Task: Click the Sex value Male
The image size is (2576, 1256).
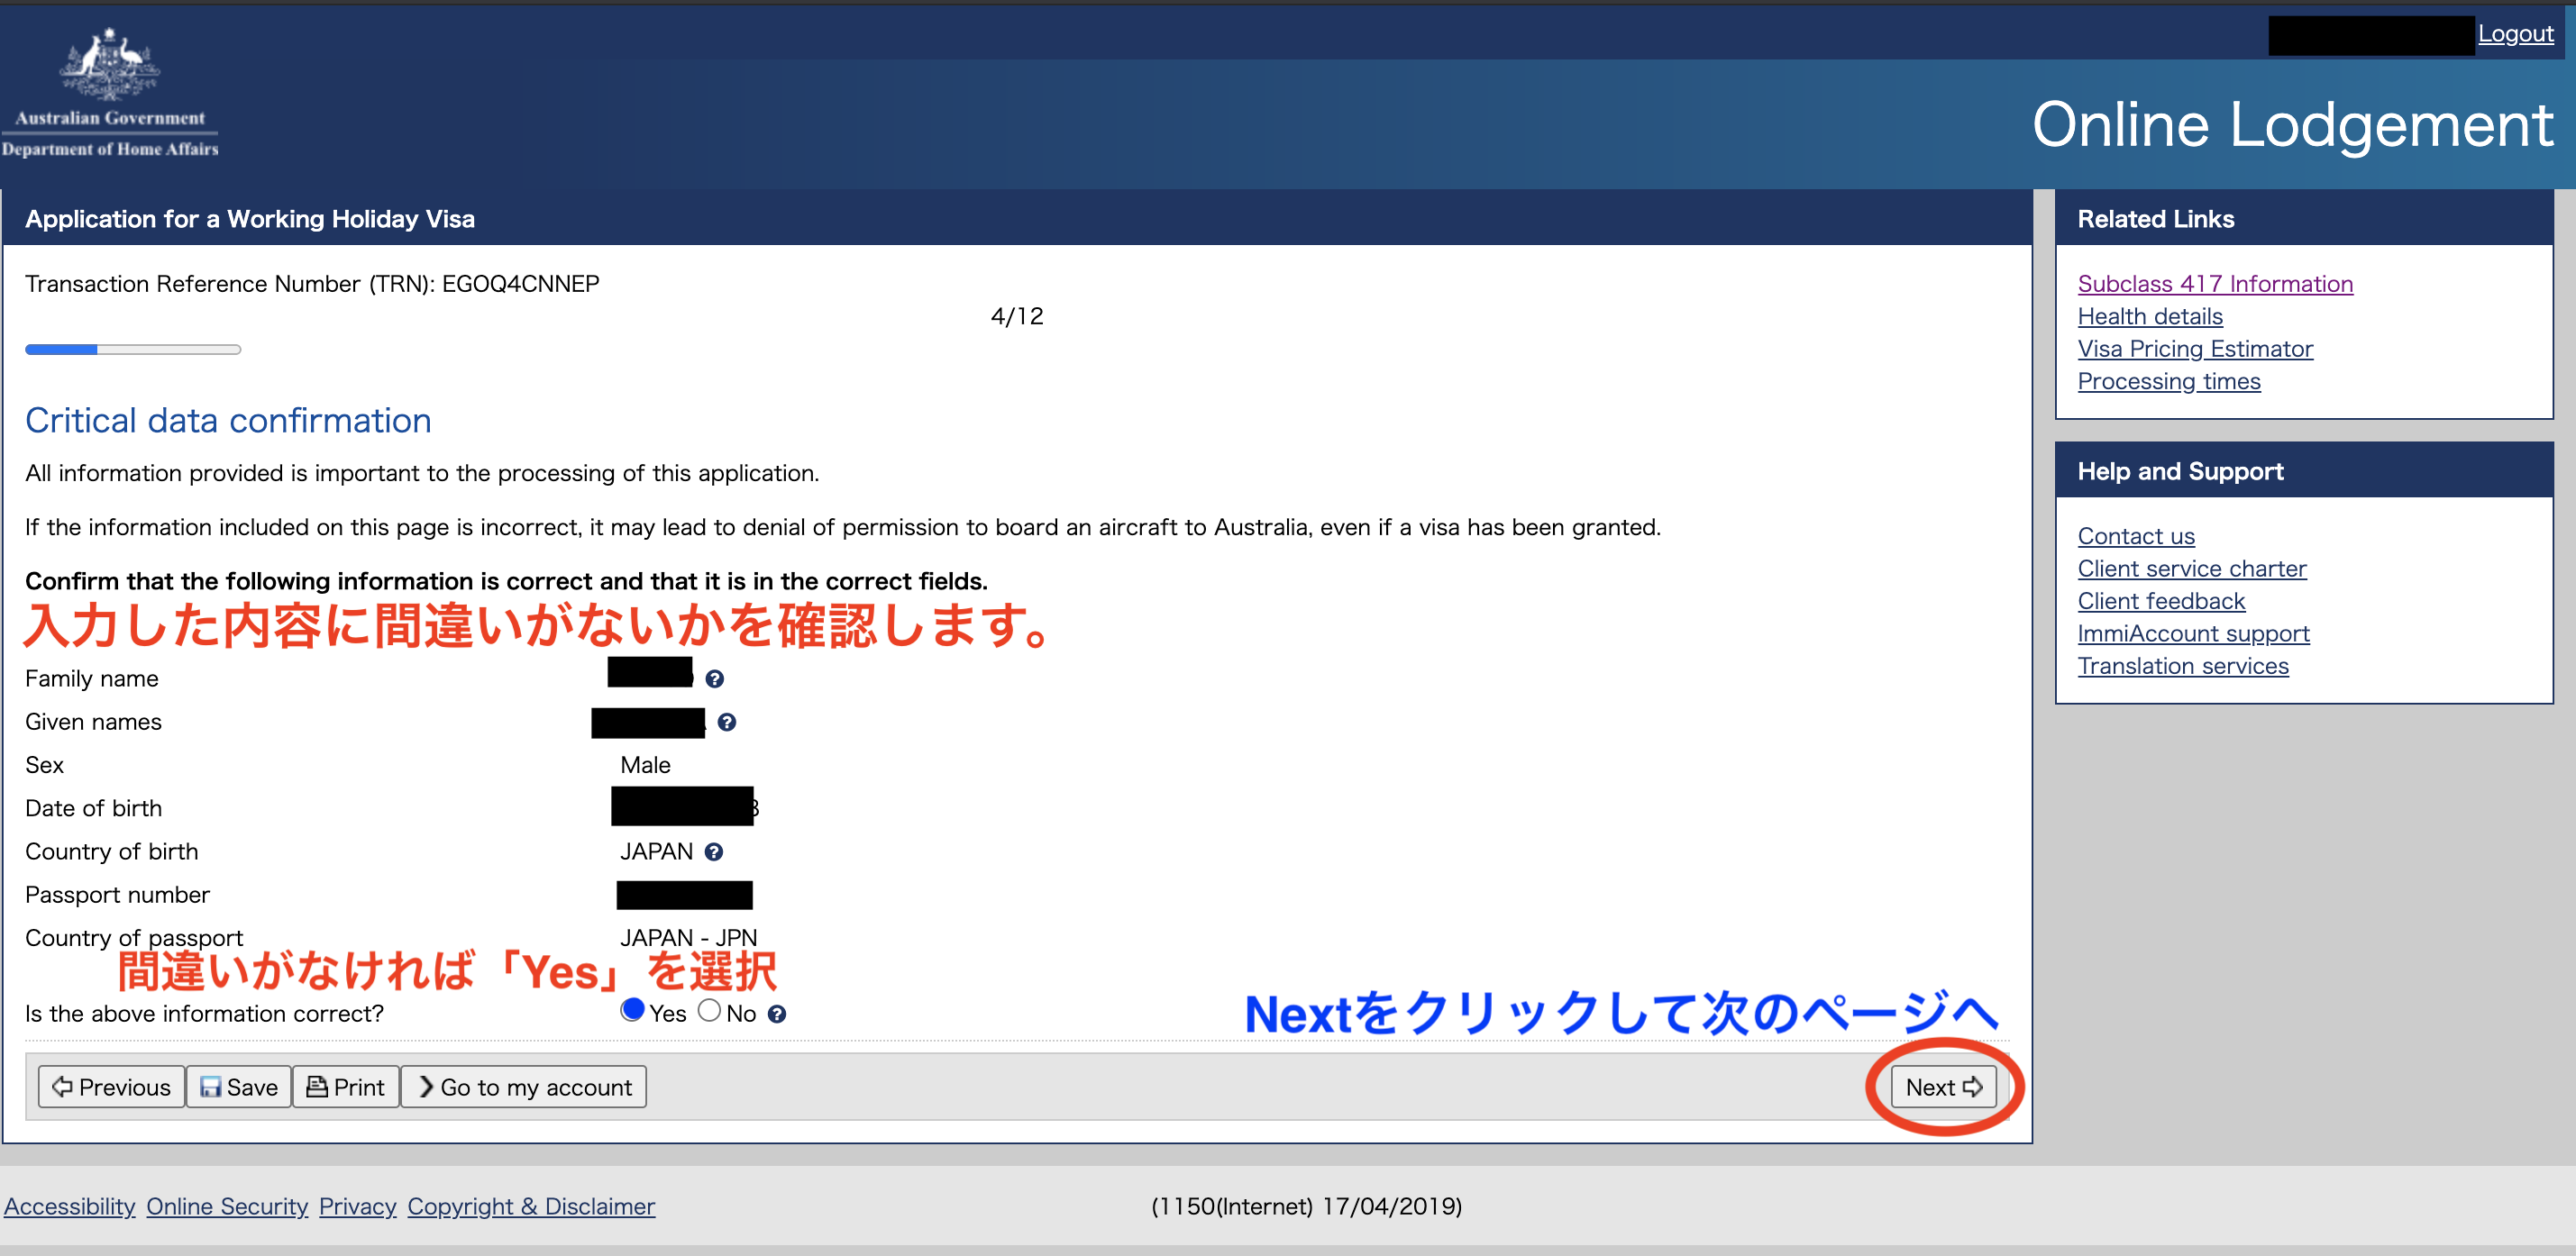Action: [645, 766]
